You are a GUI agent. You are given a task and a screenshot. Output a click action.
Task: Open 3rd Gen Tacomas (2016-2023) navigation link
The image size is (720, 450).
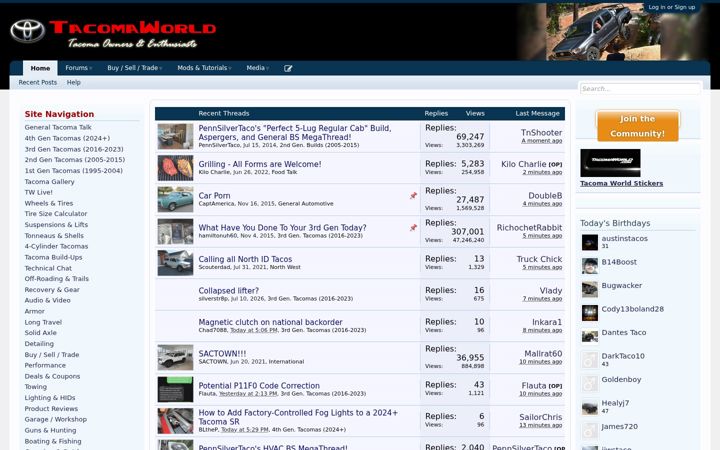[x=74, y=149]
